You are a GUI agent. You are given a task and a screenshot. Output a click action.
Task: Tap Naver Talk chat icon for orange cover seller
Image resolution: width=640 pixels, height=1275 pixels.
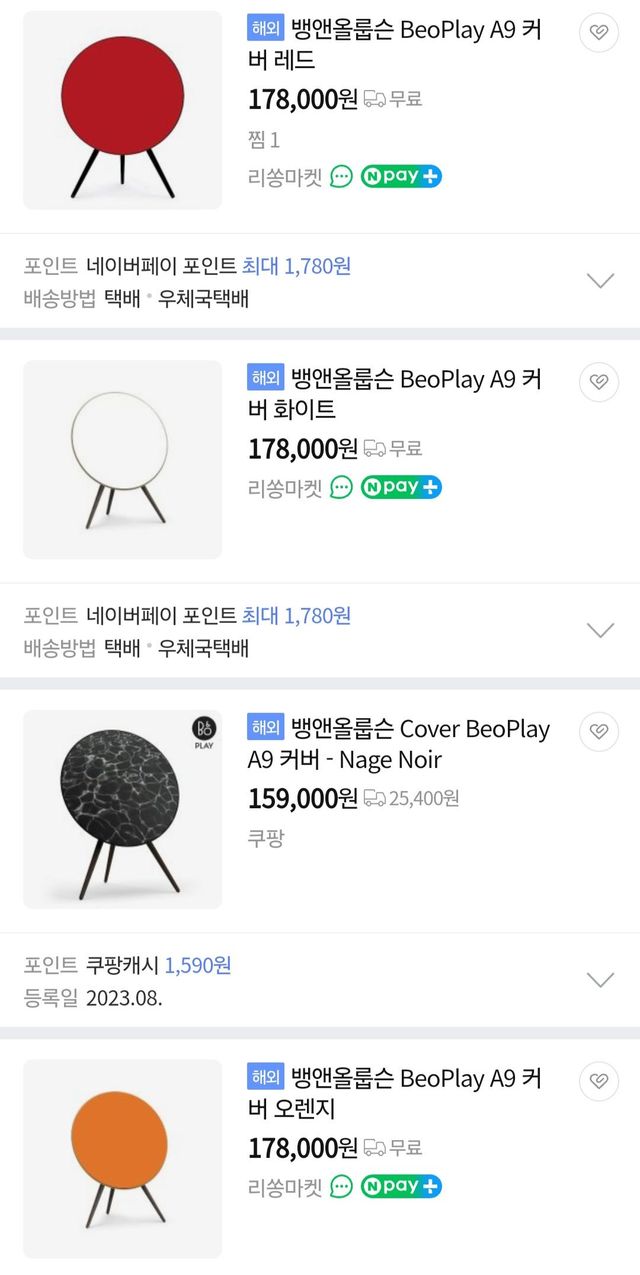342,1186
